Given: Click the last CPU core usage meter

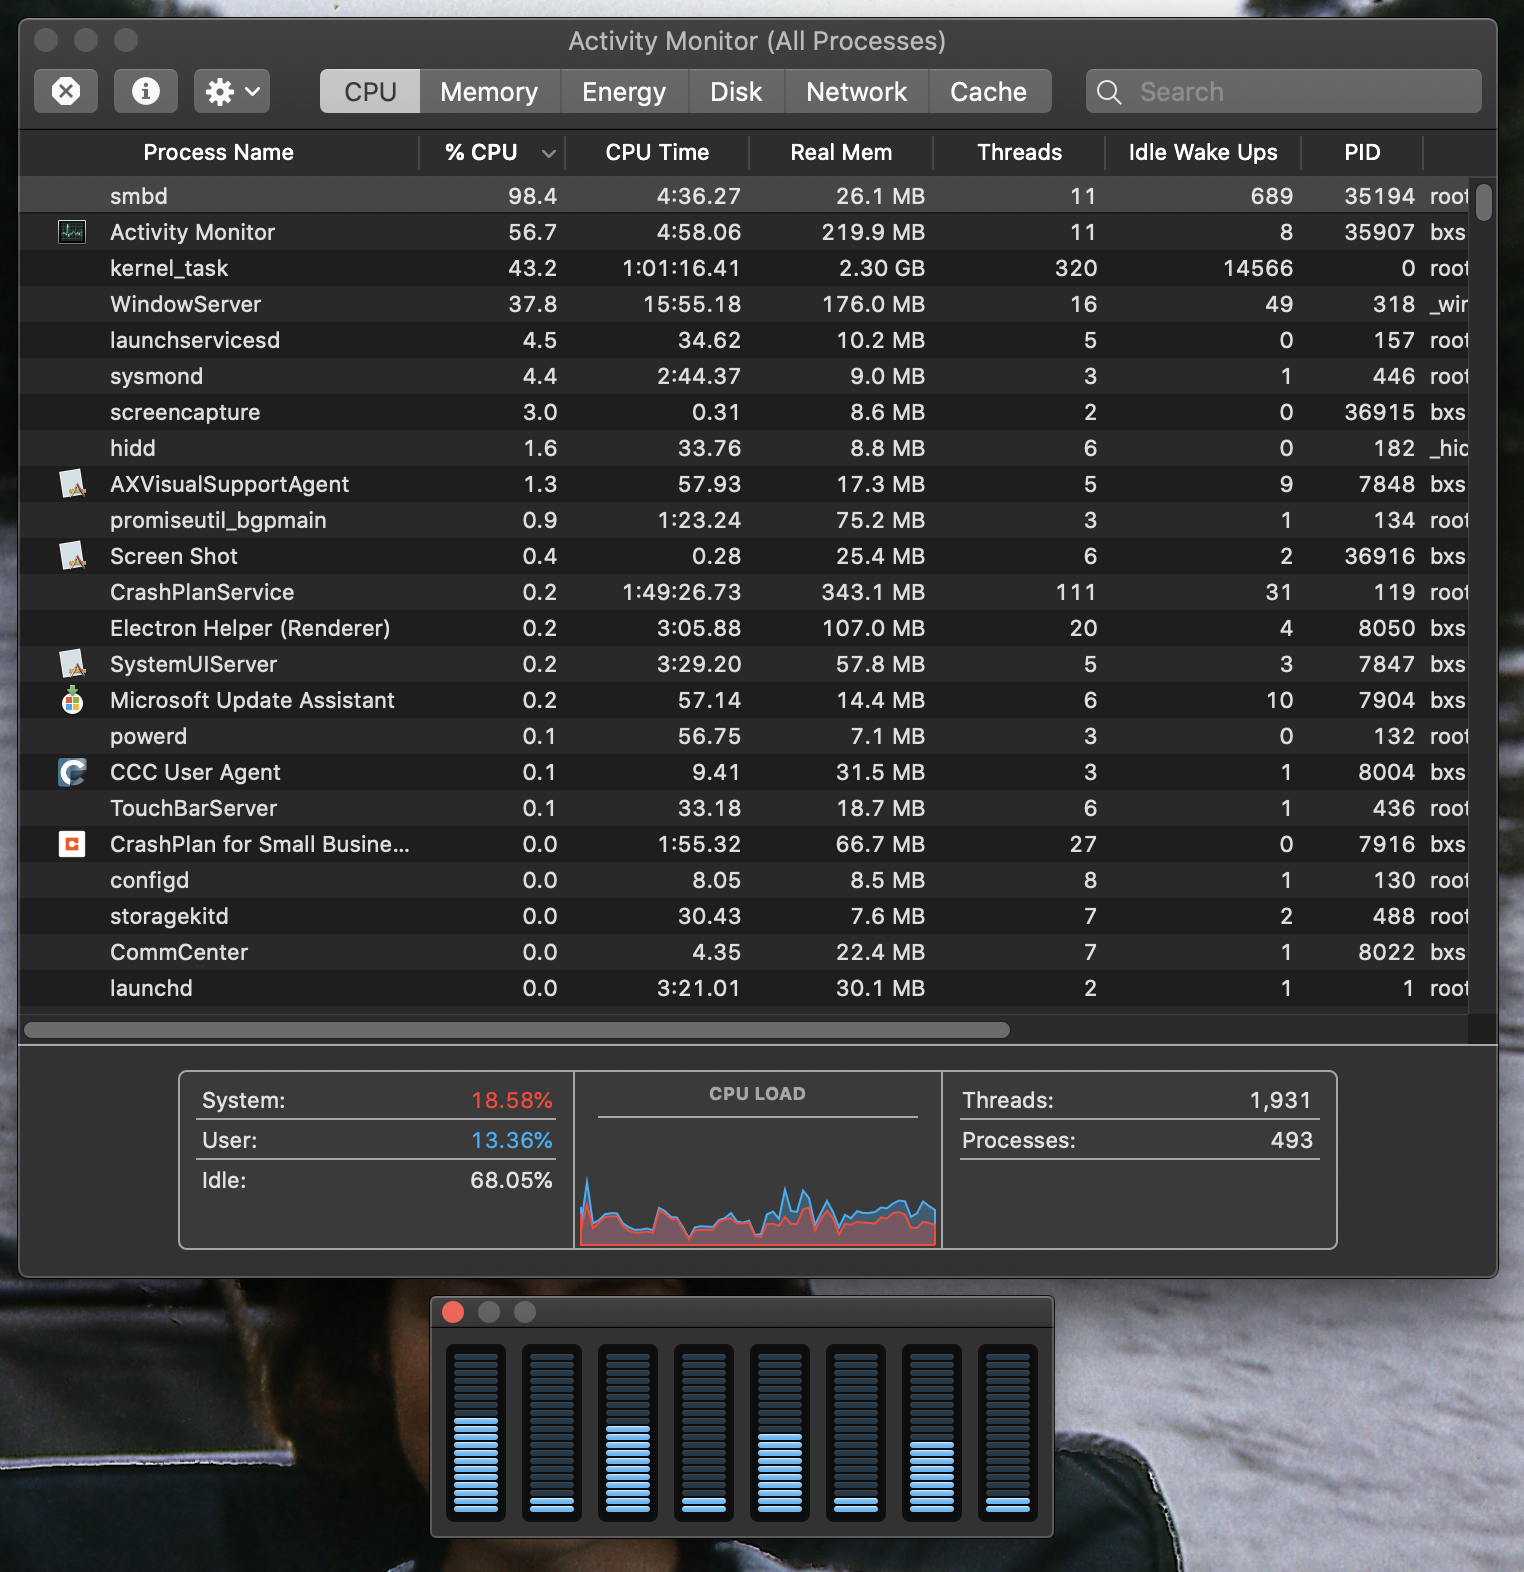Looking at the screenshot, I should 1008,1432.
